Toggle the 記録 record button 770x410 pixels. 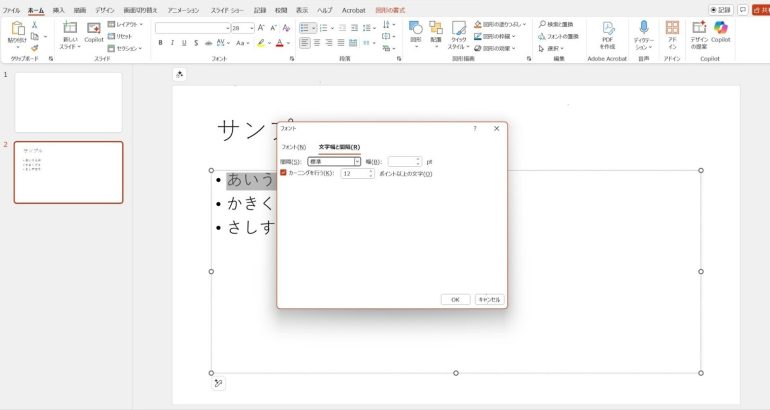coord(720,9)
